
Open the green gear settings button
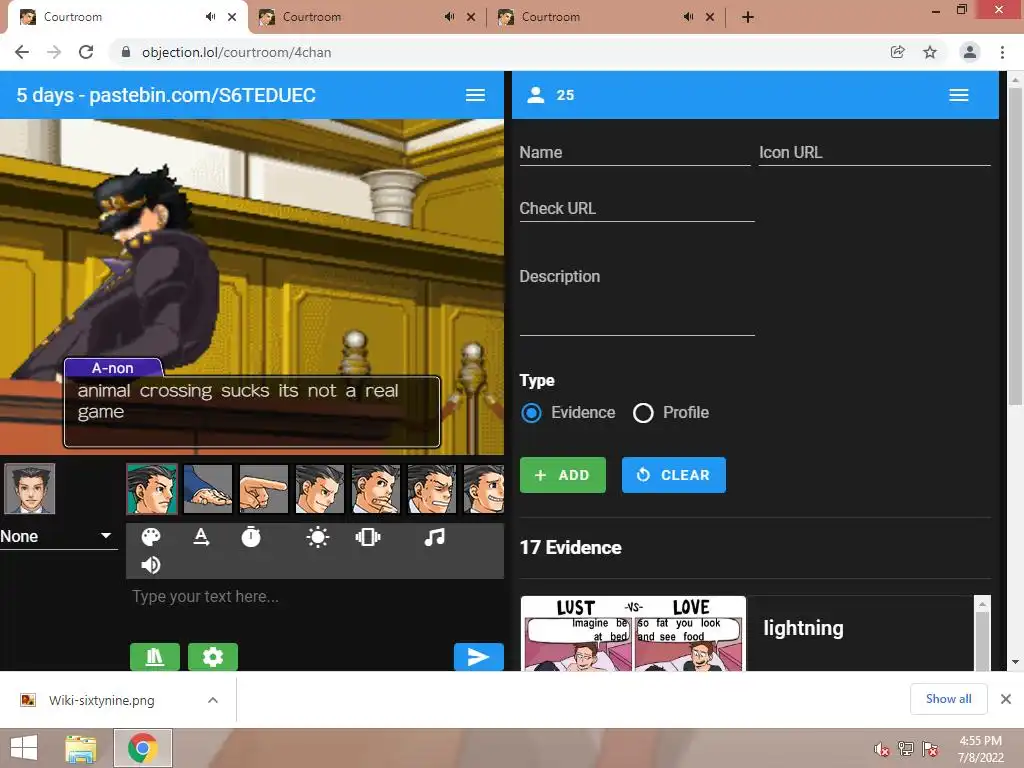click(x=213, y=657)
